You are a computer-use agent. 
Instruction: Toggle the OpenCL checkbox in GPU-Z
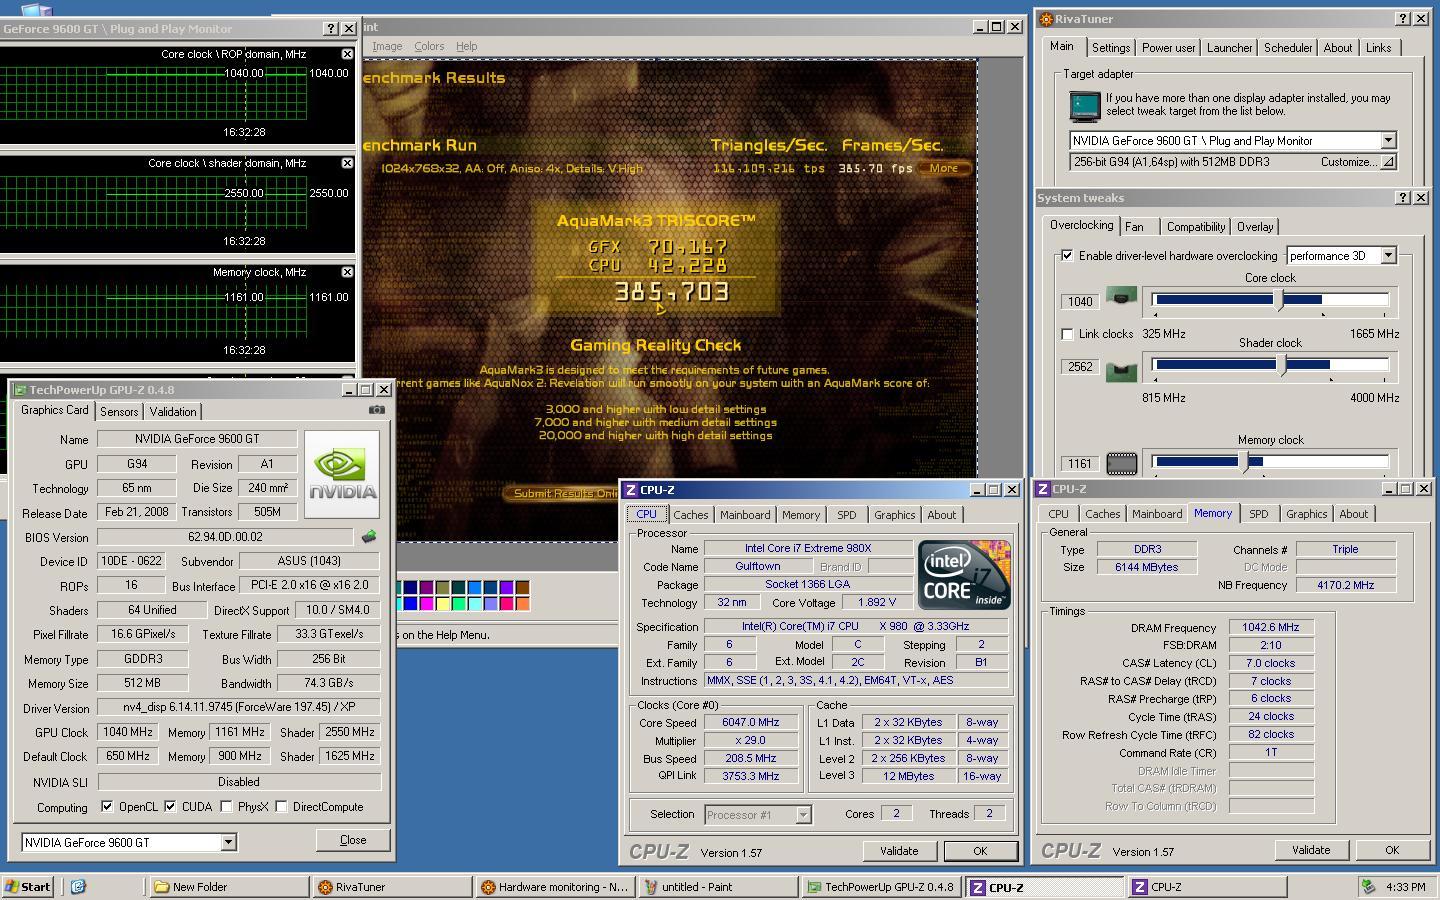point(107,807)
